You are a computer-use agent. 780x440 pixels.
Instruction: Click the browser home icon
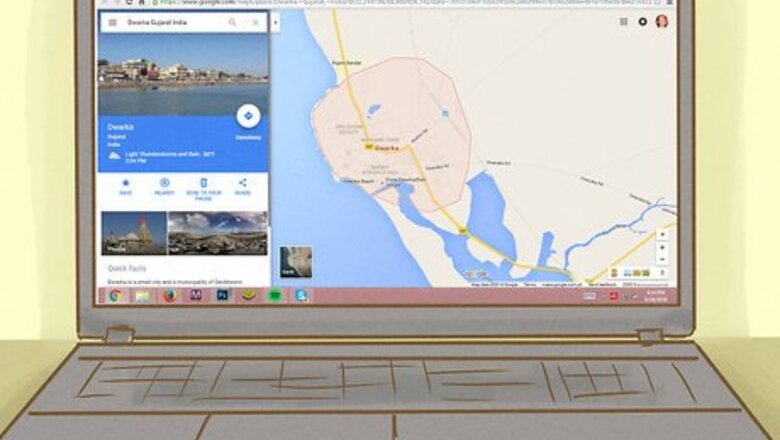pos(142,2)
